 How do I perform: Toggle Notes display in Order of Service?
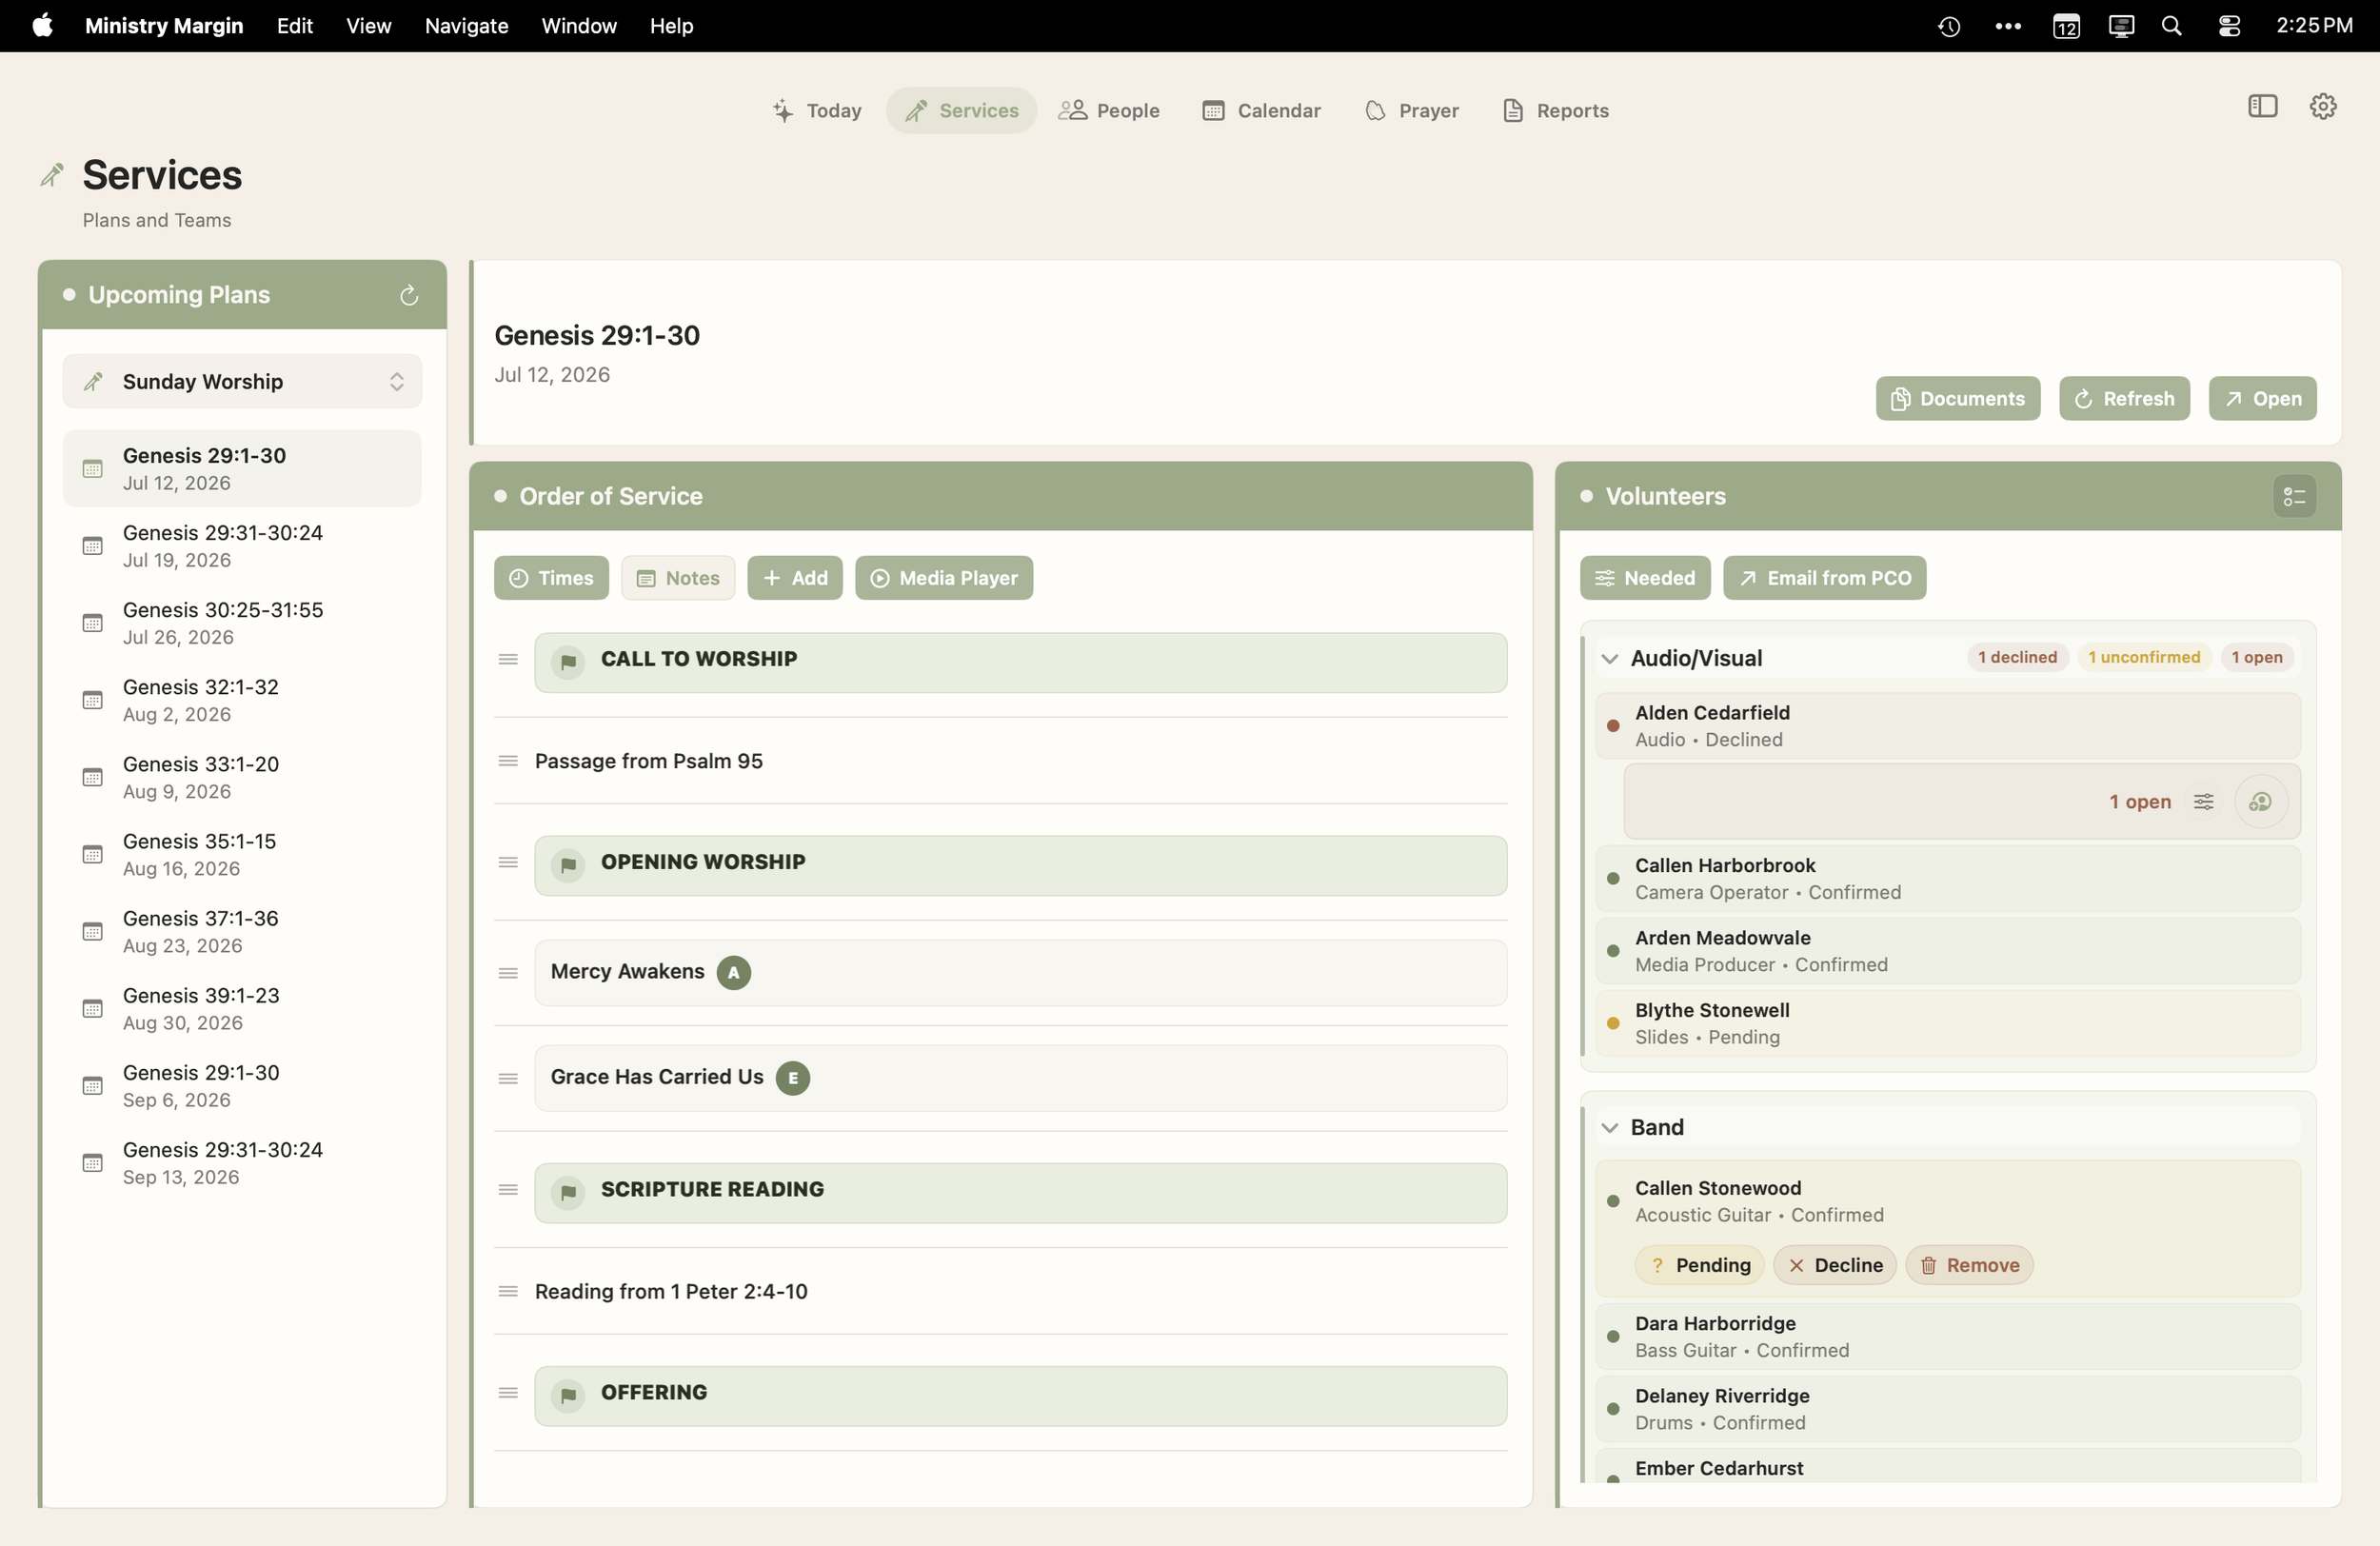pos(678,578)
